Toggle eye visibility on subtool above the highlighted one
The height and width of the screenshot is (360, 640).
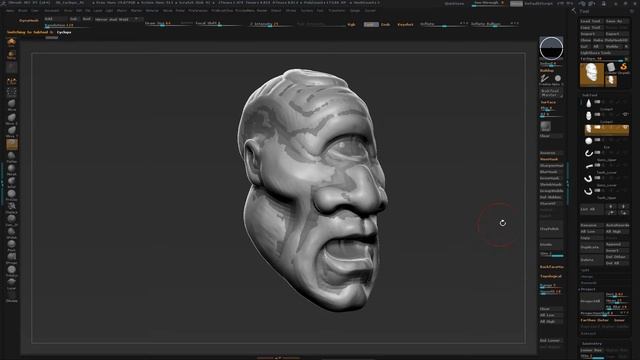(625, 115)
